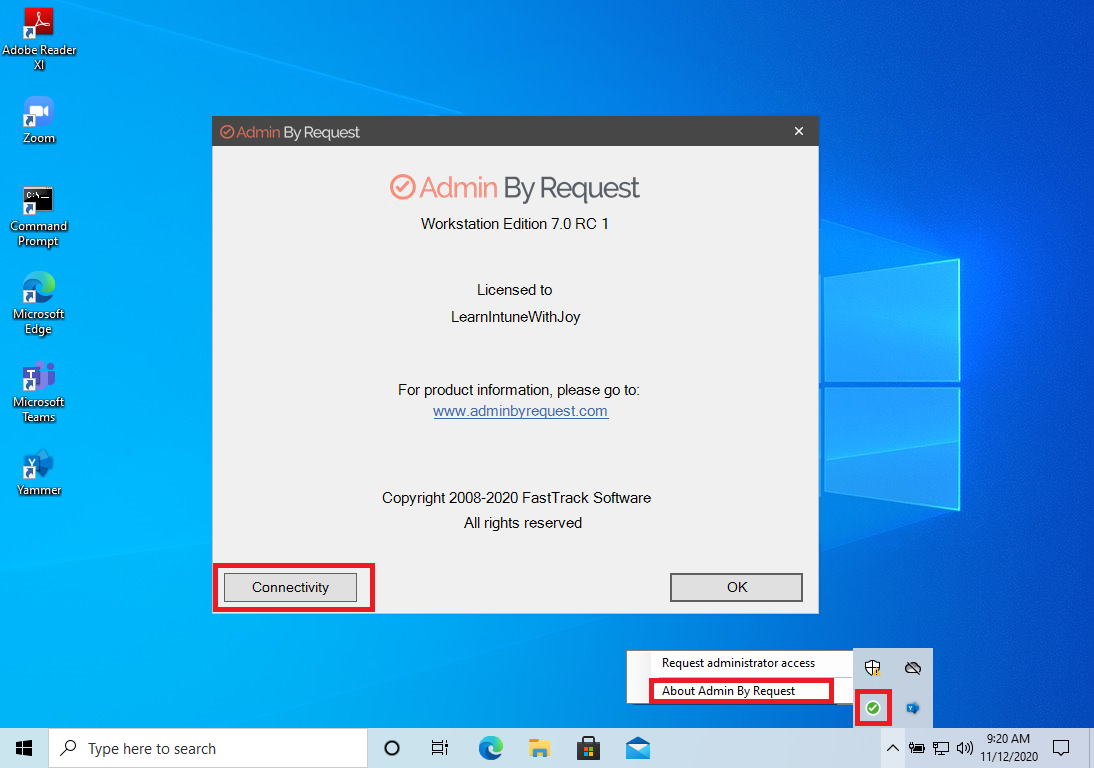Open File Explorer from taskbar

point(539,748)
